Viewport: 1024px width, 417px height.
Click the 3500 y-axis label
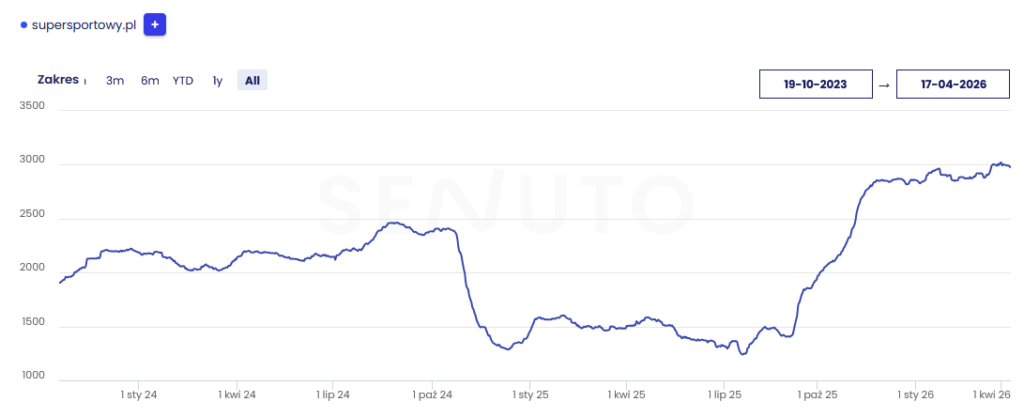click(x=32, y=105)
